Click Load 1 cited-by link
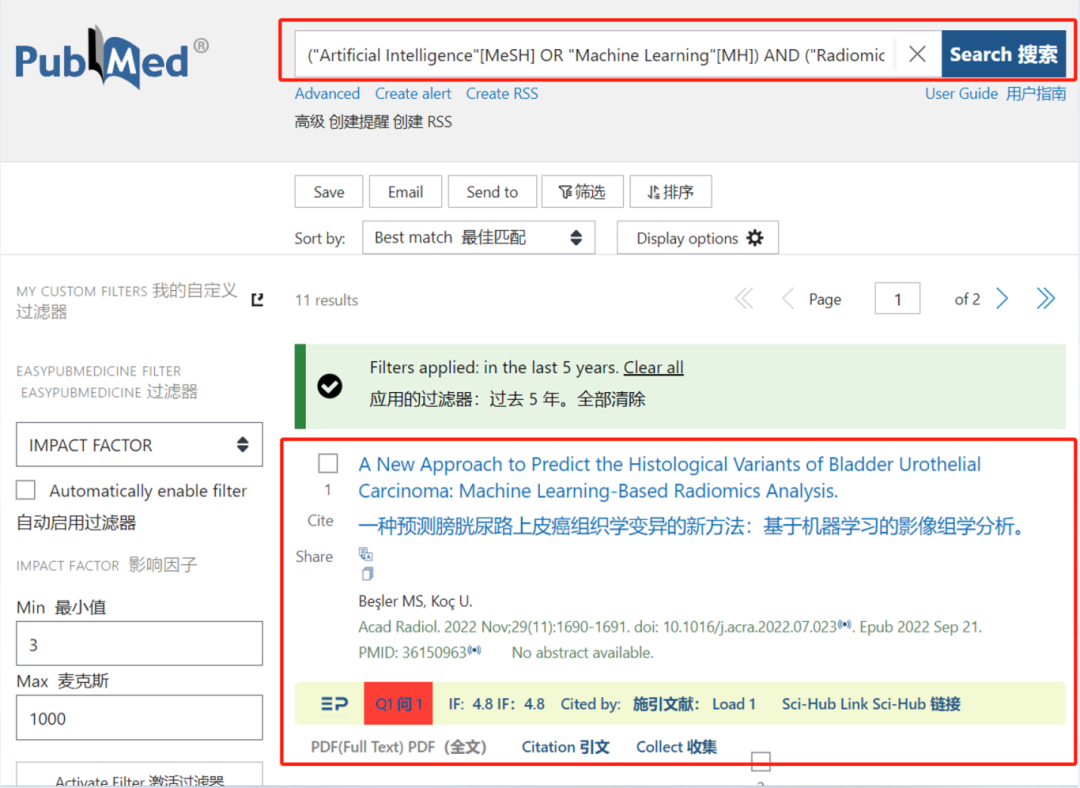The width and height of the screenshot is (1080, 788). point(734,704)
